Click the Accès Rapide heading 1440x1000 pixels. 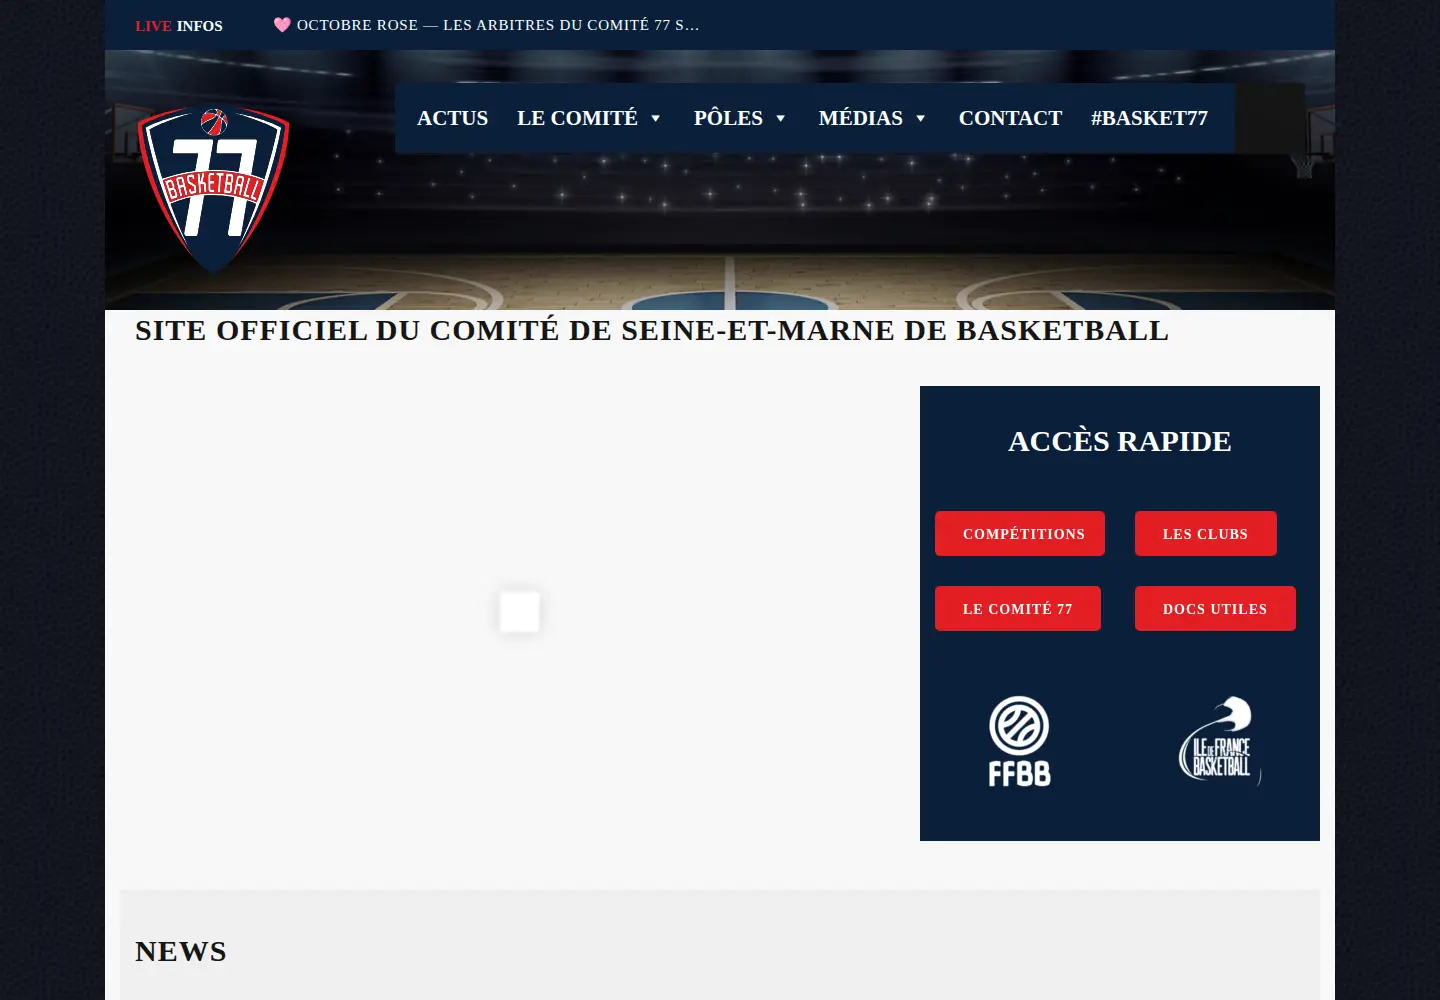(x=1120, y=441)
